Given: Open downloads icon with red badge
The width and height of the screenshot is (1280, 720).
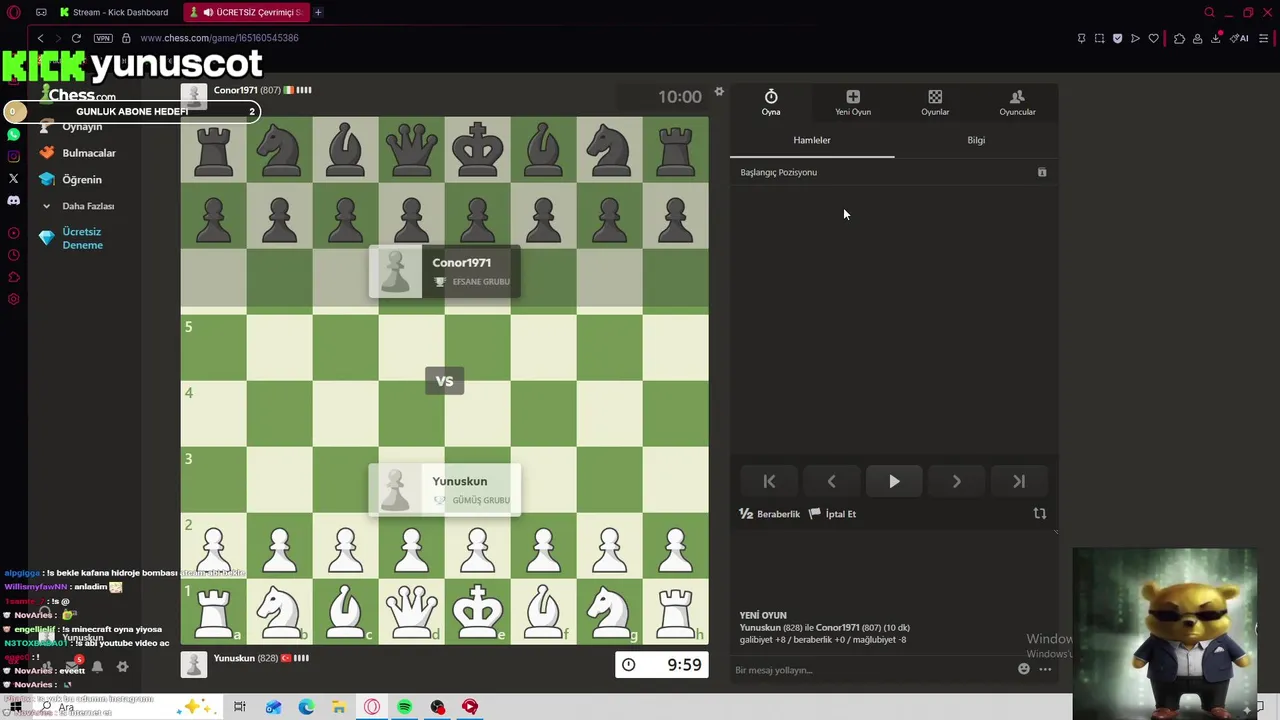Looking at the screenshot, I should (1216, 38).
